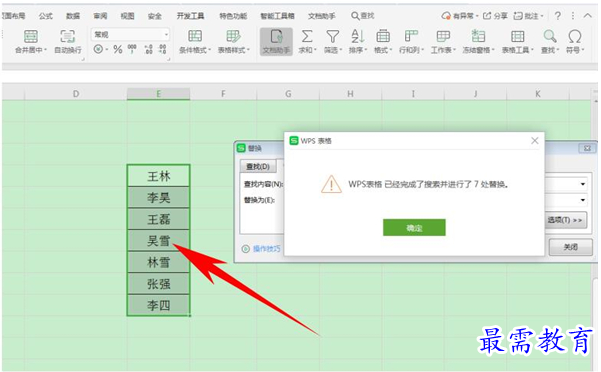Expand the 冻结窗格 dropdown arrow

click(x=493, y=50)
